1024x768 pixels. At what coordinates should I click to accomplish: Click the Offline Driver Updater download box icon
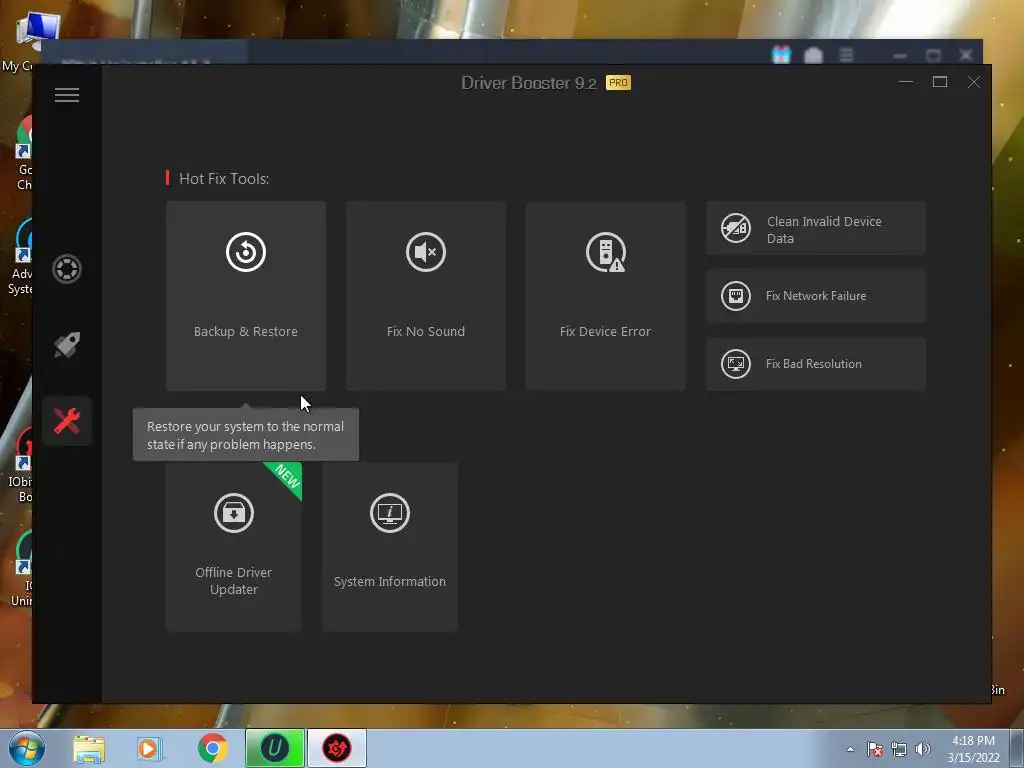tap(234, 513)
